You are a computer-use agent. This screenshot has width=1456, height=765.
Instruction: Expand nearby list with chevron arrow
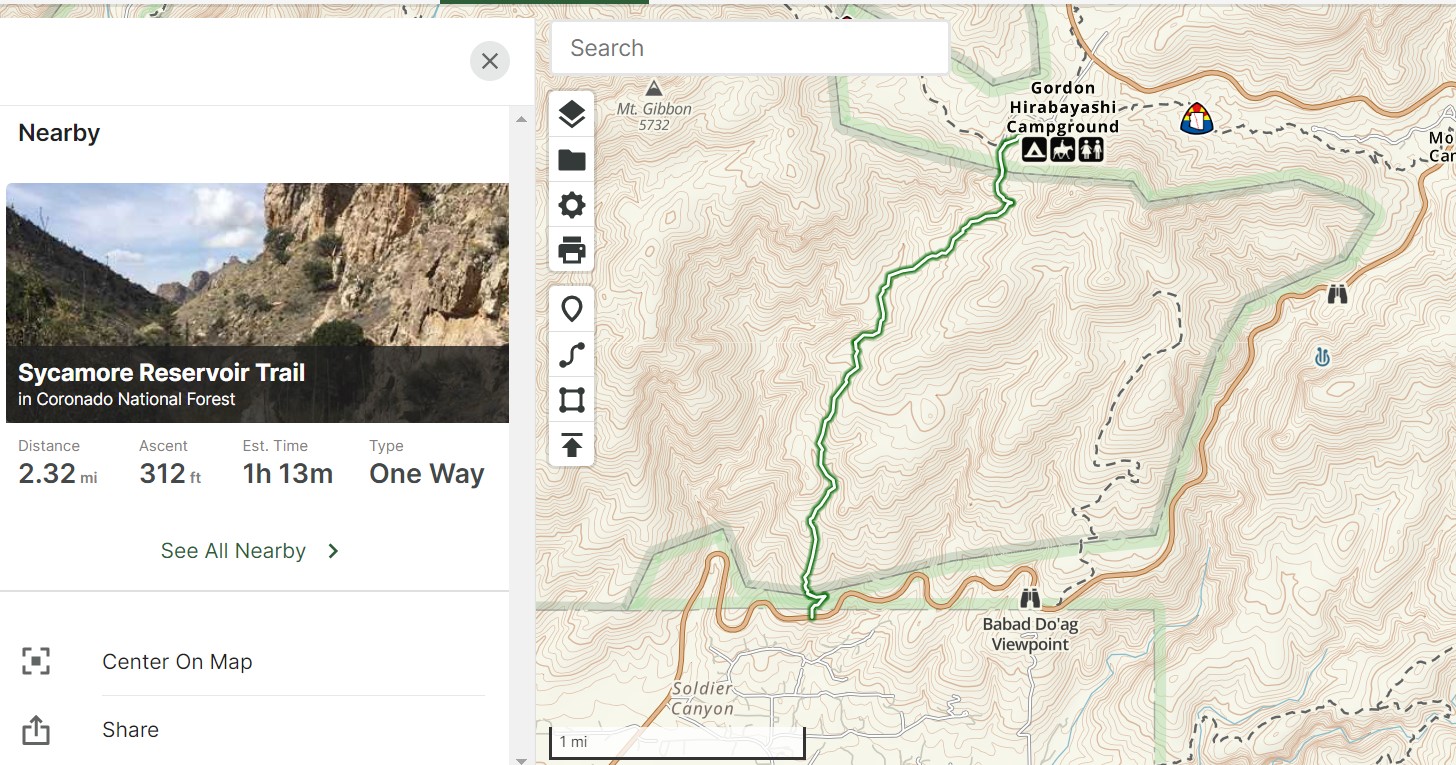point(334,551)
